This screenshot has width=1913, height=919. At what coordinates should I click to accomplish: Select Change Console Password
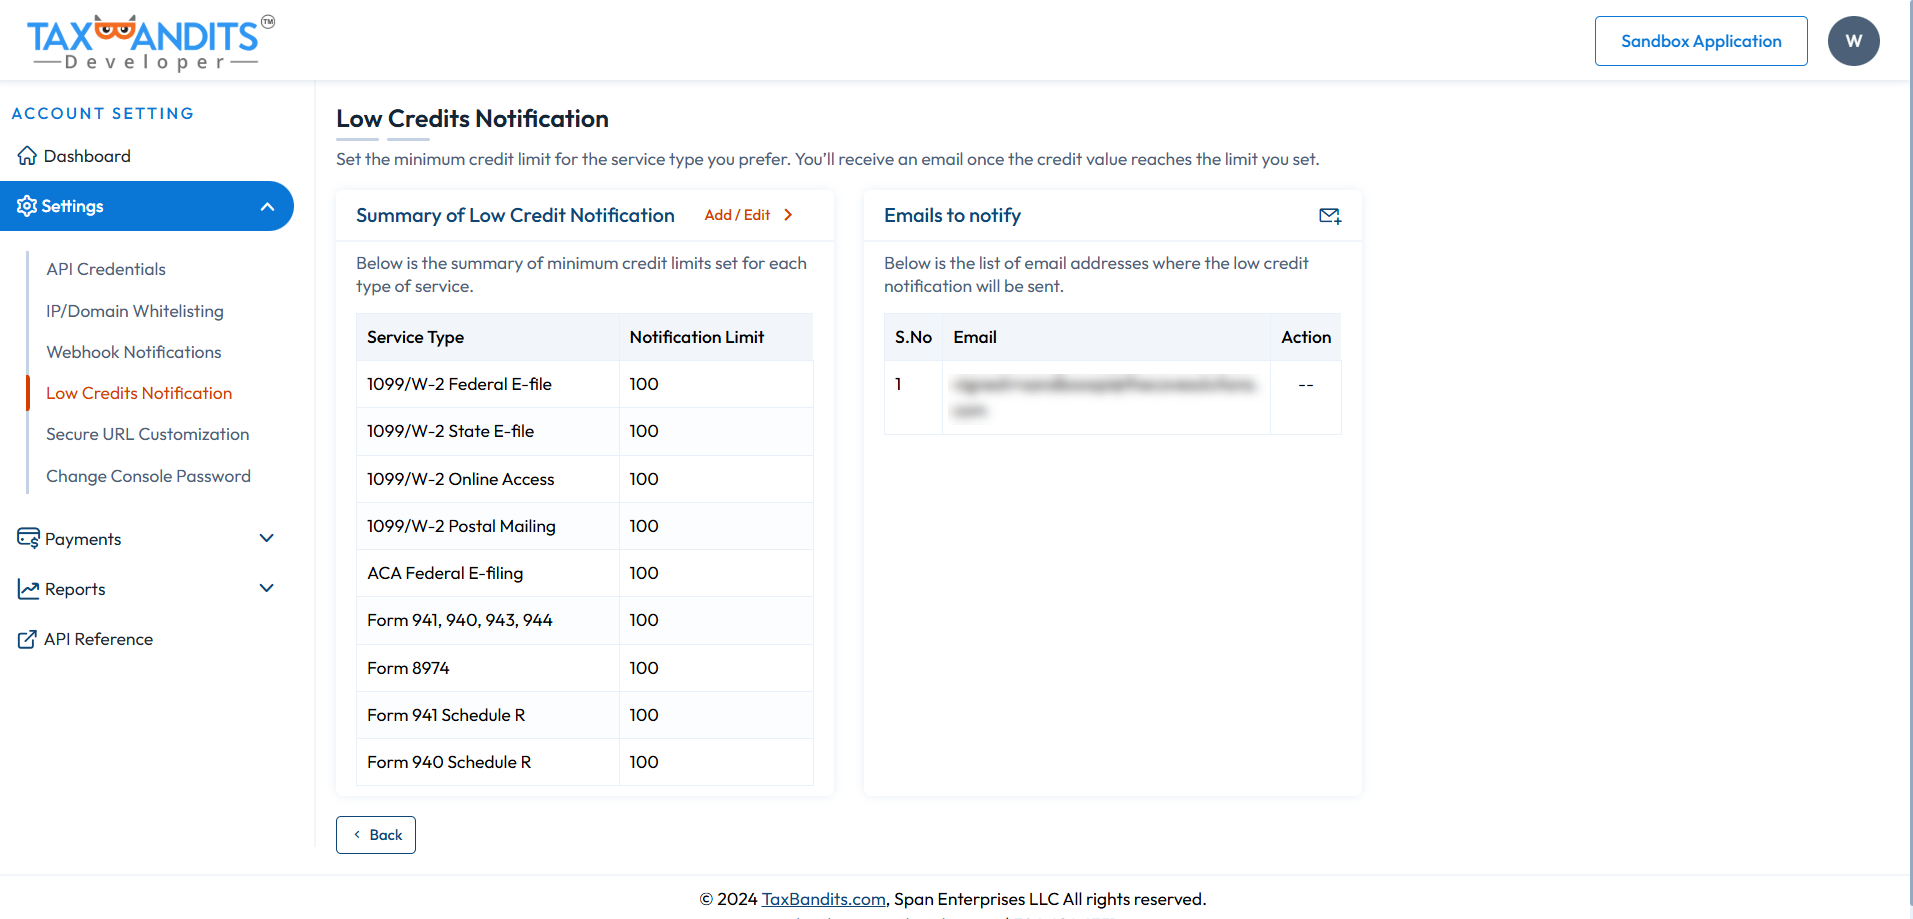click(x=148, y=476)
